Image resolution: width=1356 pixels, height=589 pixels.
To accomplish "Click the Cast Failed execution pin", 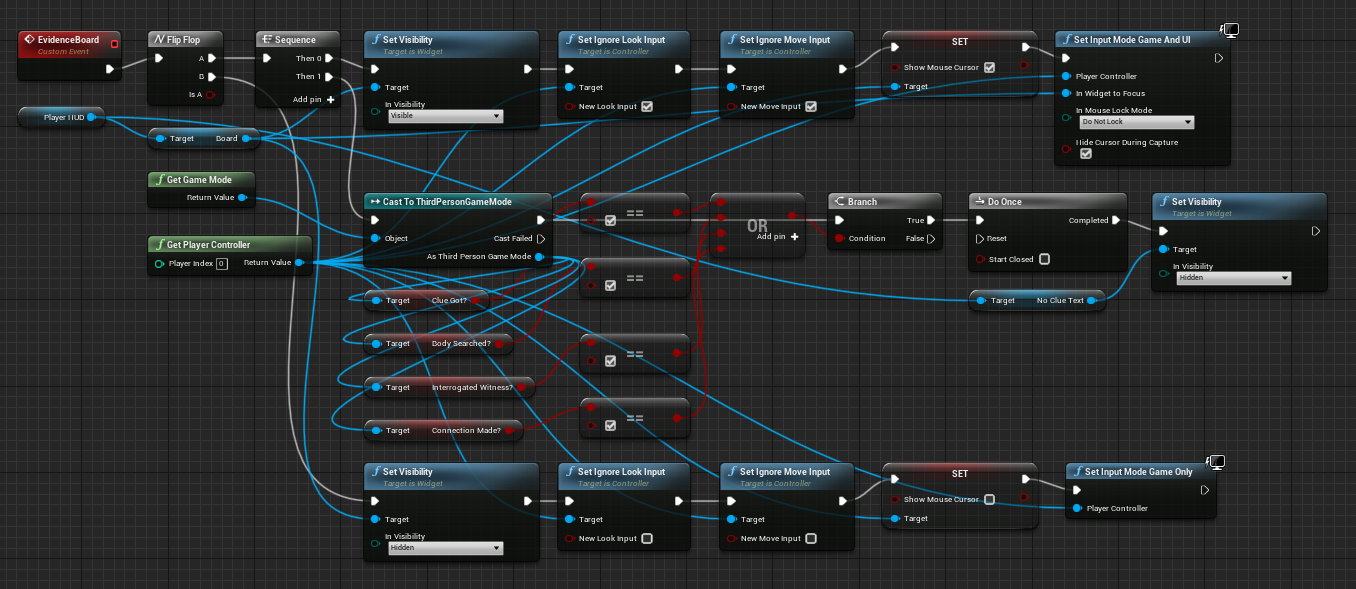I will pyautogui.click(x=541, y=239).
